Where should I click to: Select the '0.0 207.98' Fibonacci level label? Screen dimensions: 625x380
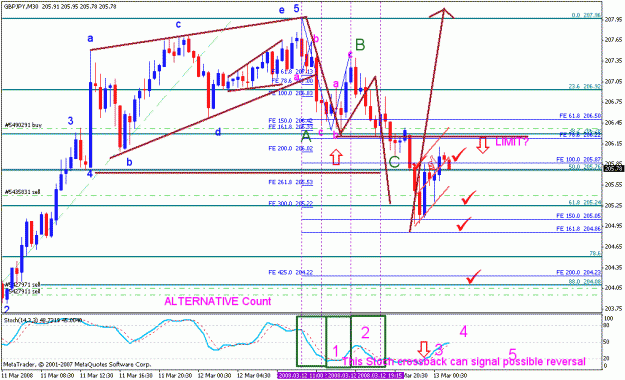(x=586, y=16)
